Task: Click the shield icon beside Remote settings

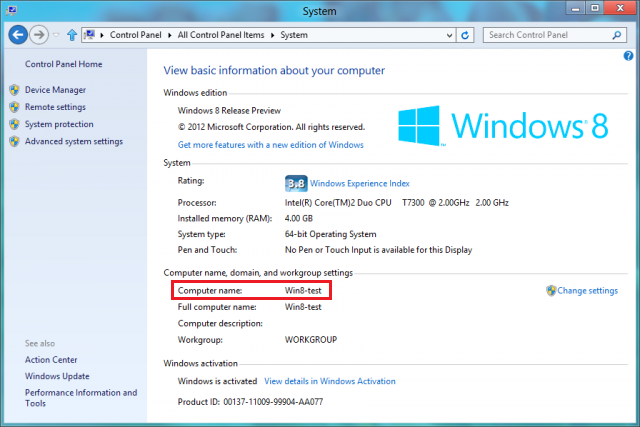Action: coord(14,107)
